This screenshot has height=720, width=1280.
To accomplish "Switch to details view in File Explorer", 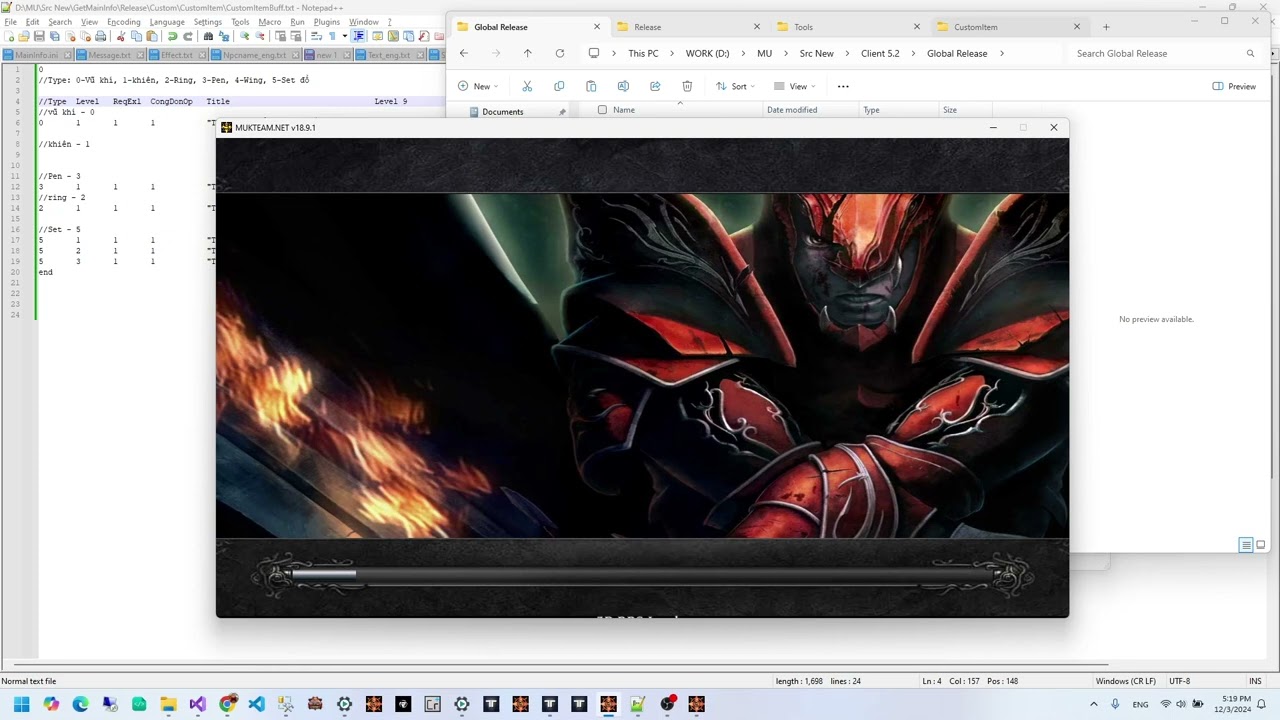I will pos(1246,545).
